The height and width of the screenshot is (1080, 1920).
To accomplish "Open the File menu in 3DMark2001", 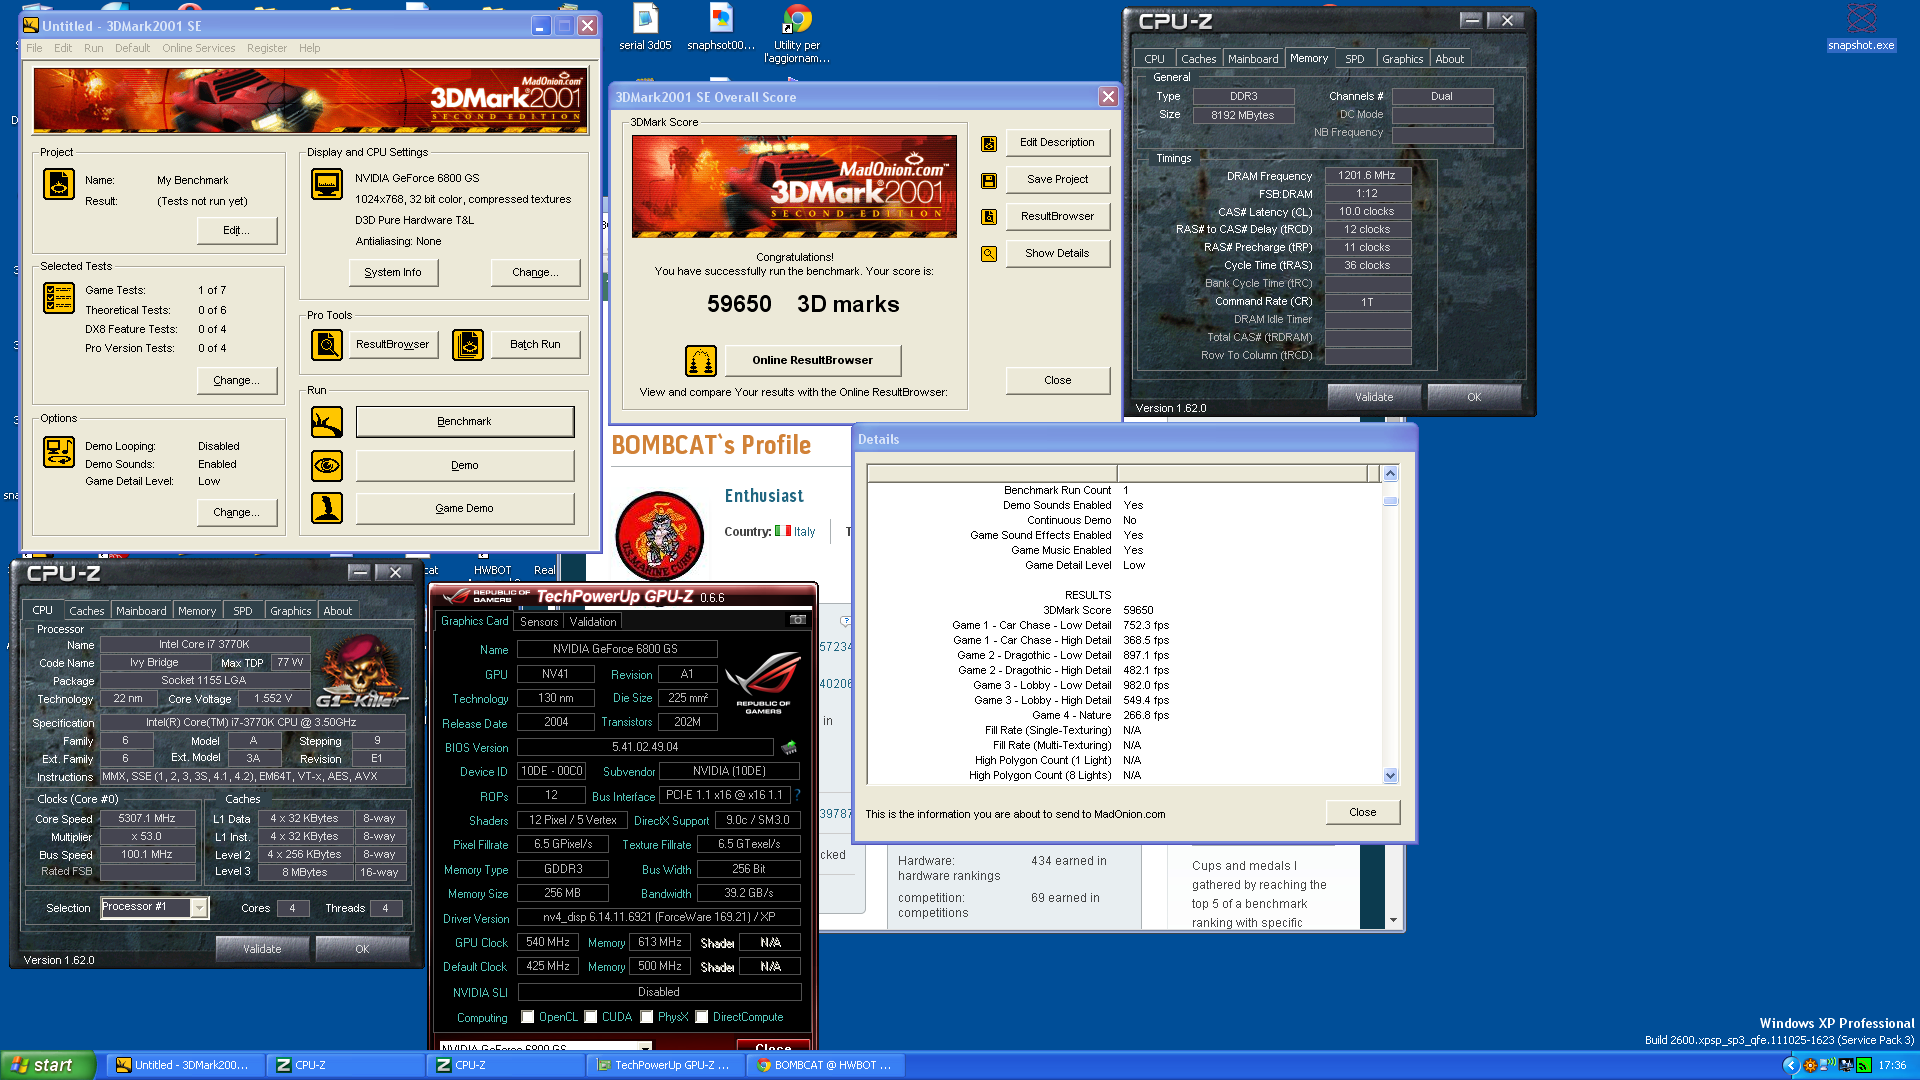I will (34, 48).
